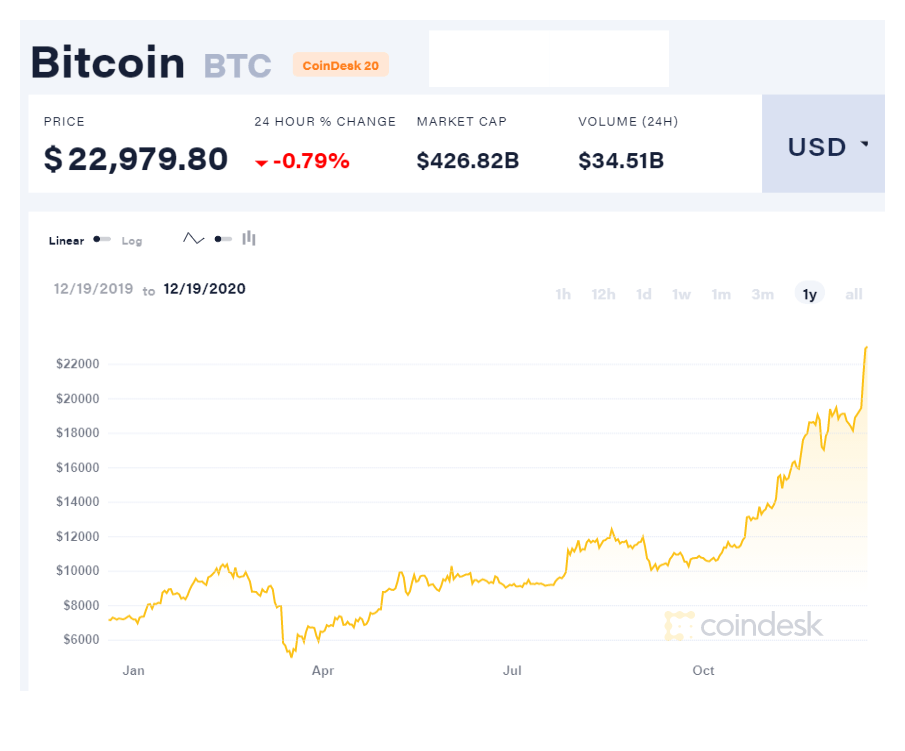
Task: Select the 1h time range
Action: [563, 294]
